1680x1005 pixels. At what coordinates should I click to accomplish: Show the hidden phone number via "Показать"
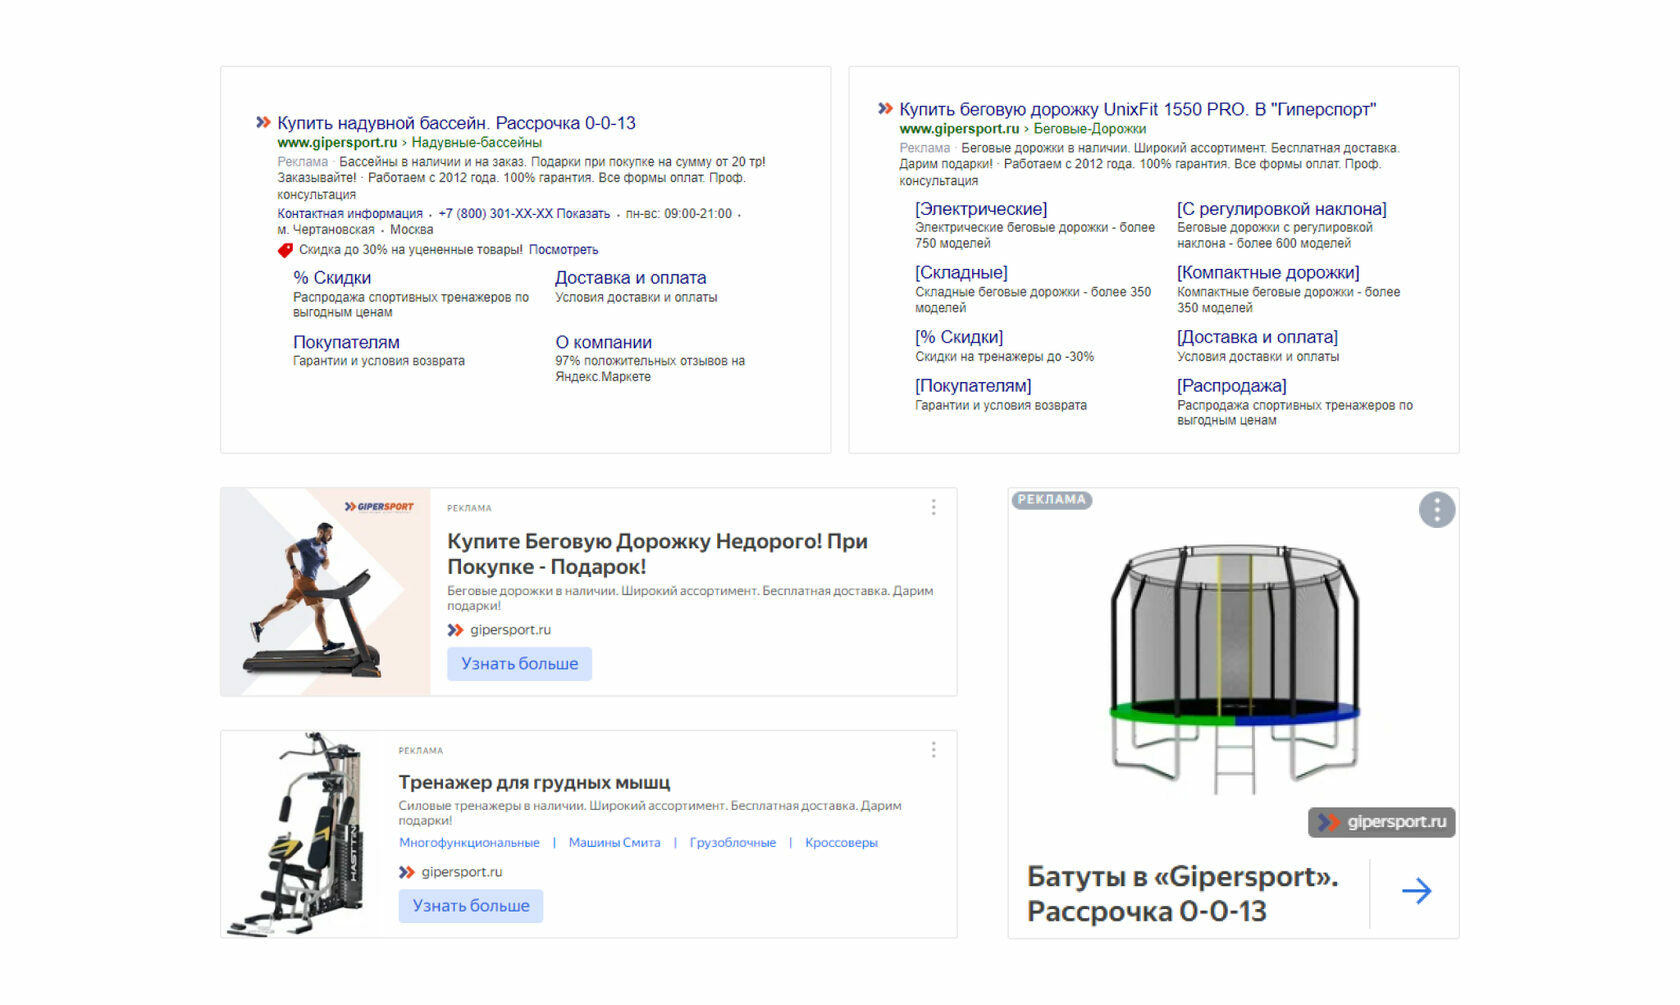[583, 214]
